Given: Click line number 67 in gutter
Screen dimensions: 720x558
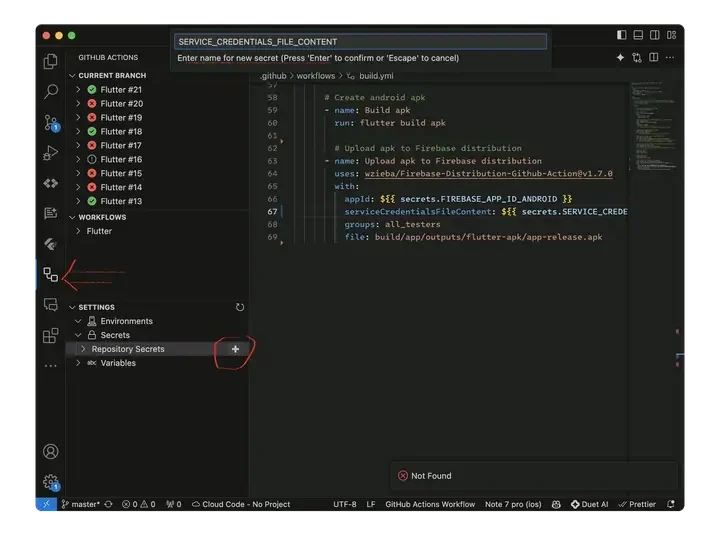Looking at the screenshot, I should coord(272,211).
